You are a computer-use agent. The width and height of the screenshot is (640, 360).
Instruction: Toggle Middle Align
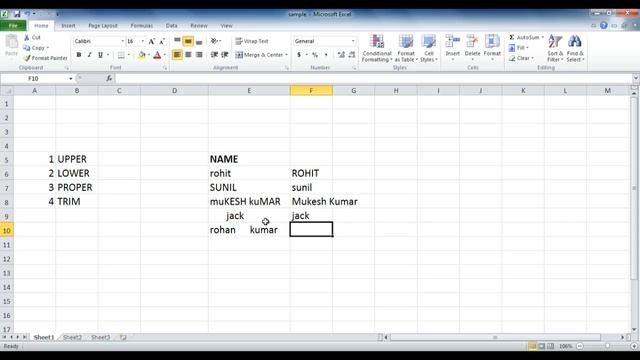point(188,41)
